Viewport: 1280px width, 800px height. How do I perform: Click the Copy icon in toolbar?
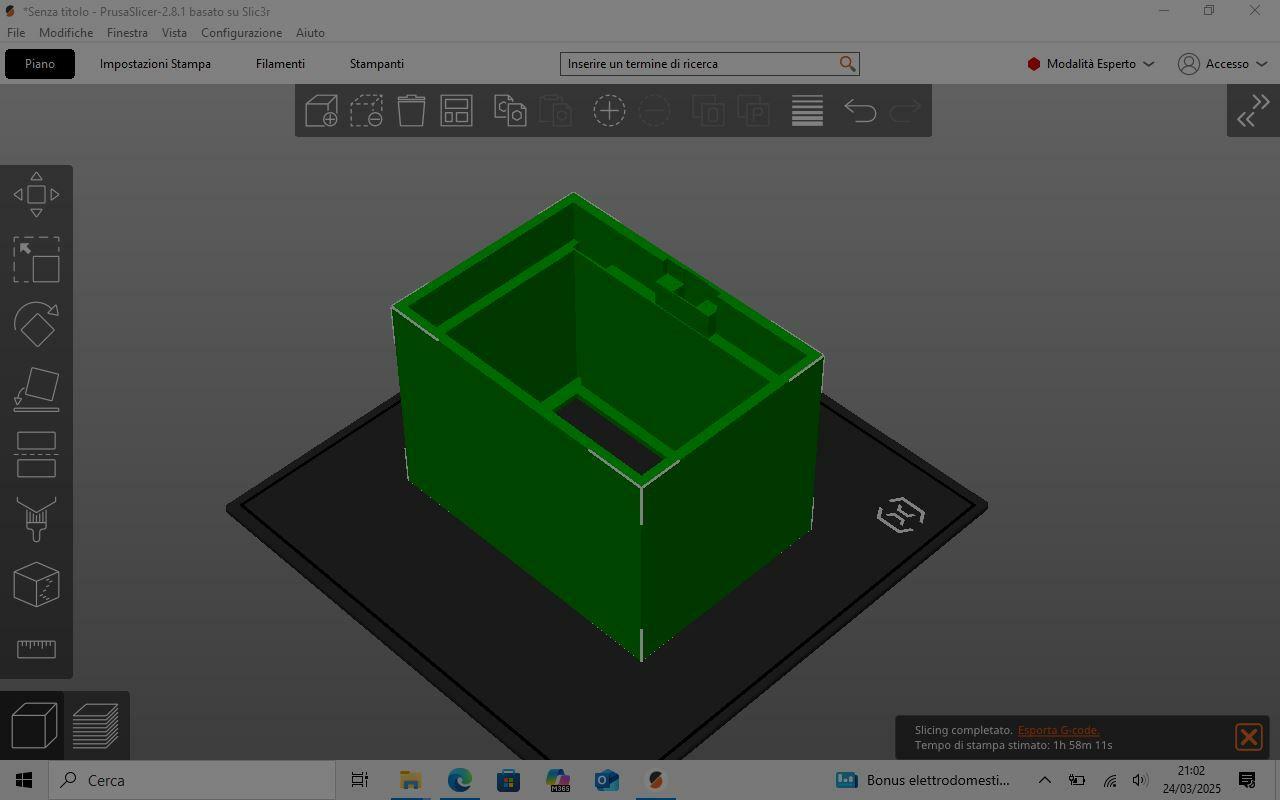[510, 110]
